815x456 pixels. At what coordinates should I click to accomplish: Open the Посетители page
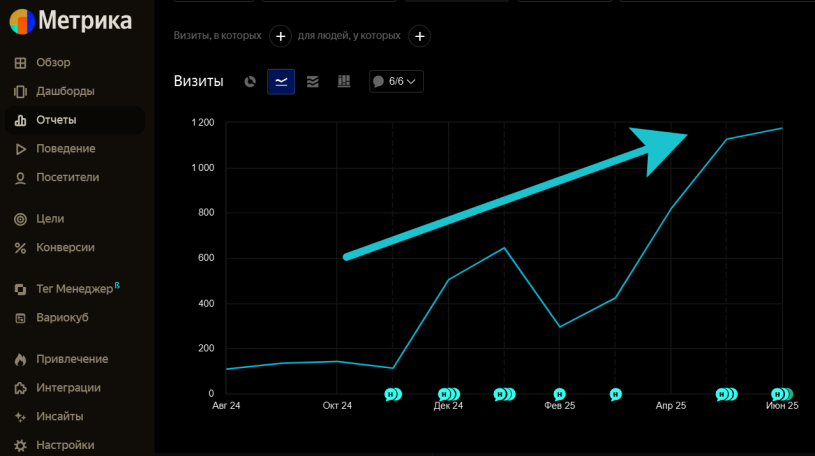67,178
